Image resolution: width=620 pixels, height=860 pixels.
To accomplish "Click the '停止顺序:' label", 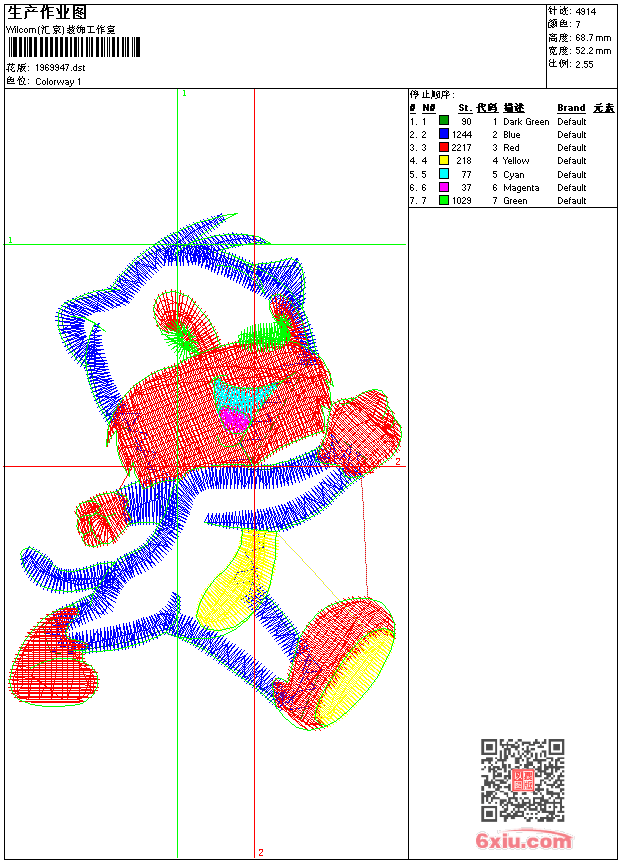I will (432, 94).
